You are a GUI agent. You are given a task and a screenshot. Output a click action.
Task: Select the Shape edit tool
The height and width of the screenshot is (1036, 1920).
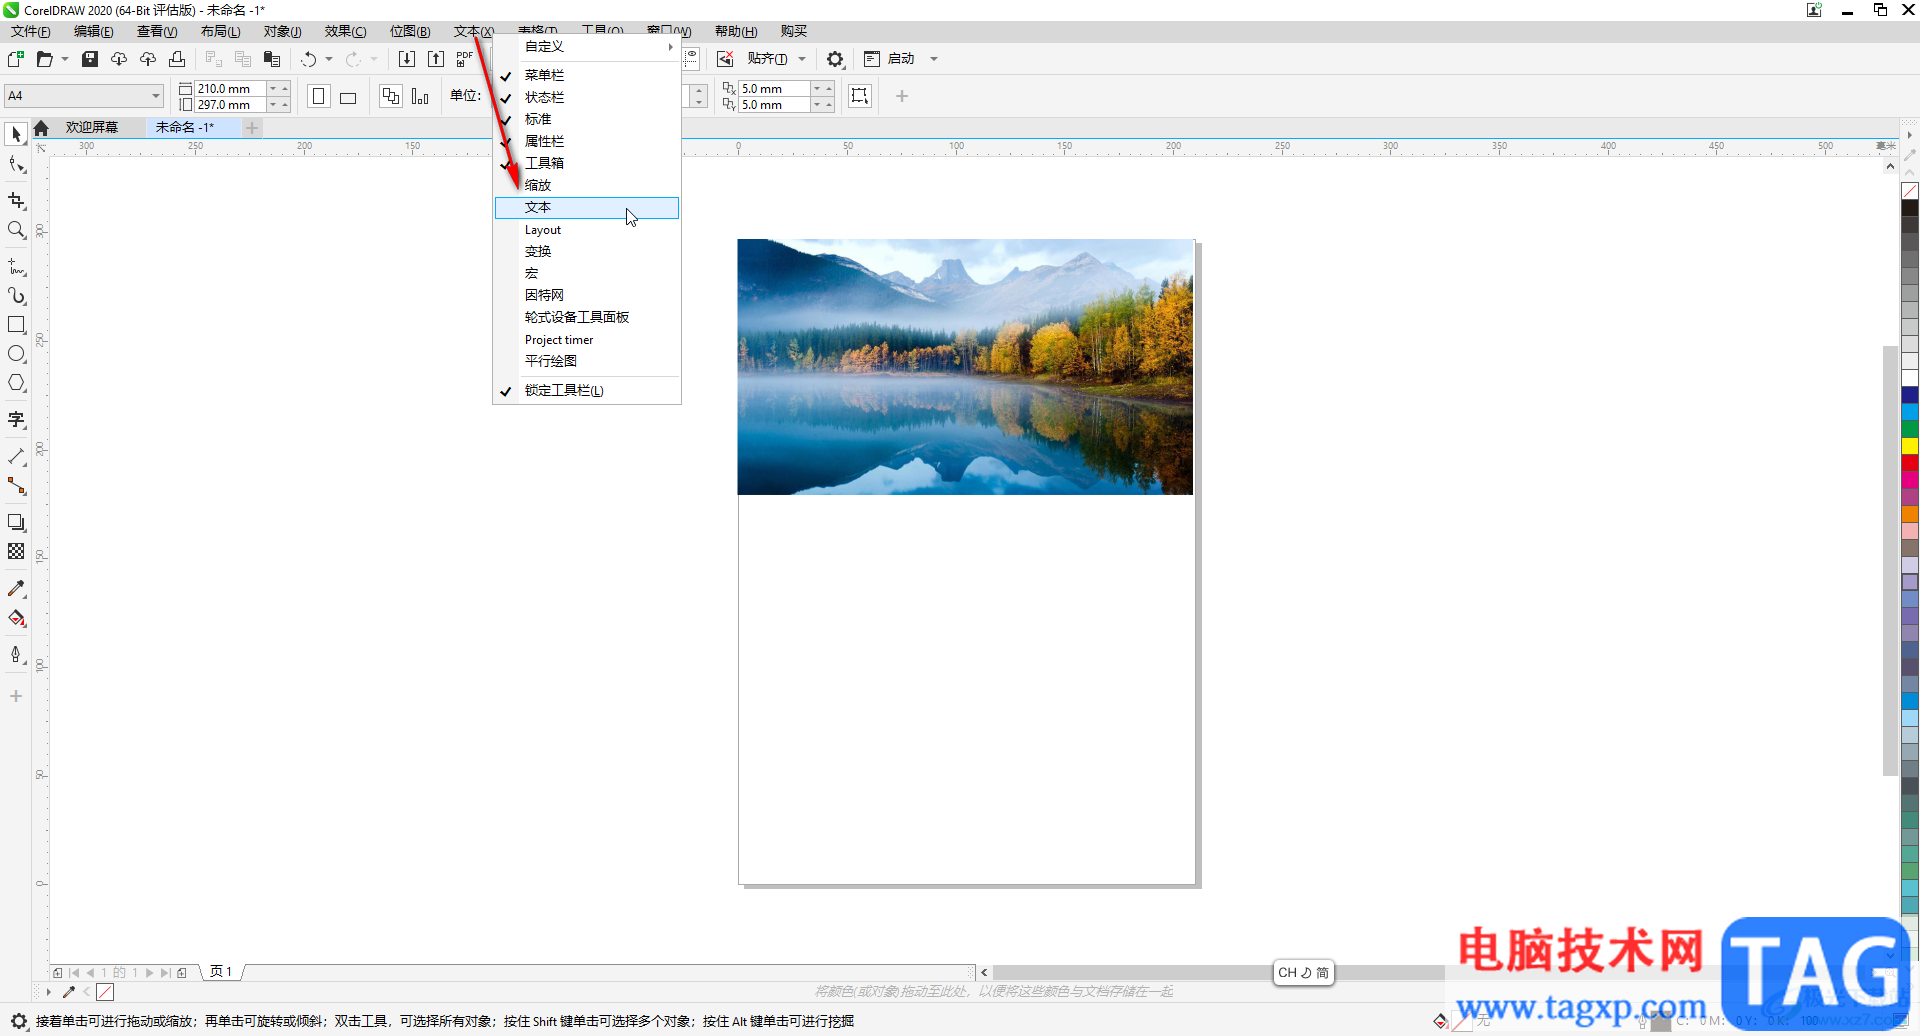[16, 165]
